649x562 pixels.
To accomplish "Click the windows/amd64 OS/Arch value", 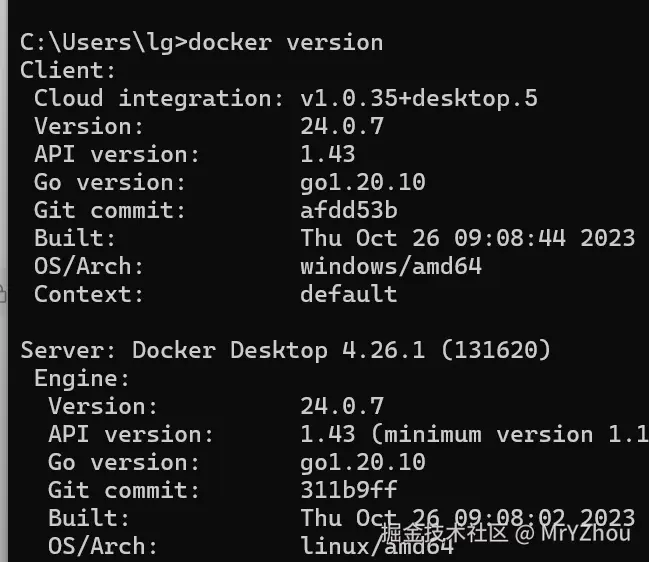I will (x=390, y=266).
